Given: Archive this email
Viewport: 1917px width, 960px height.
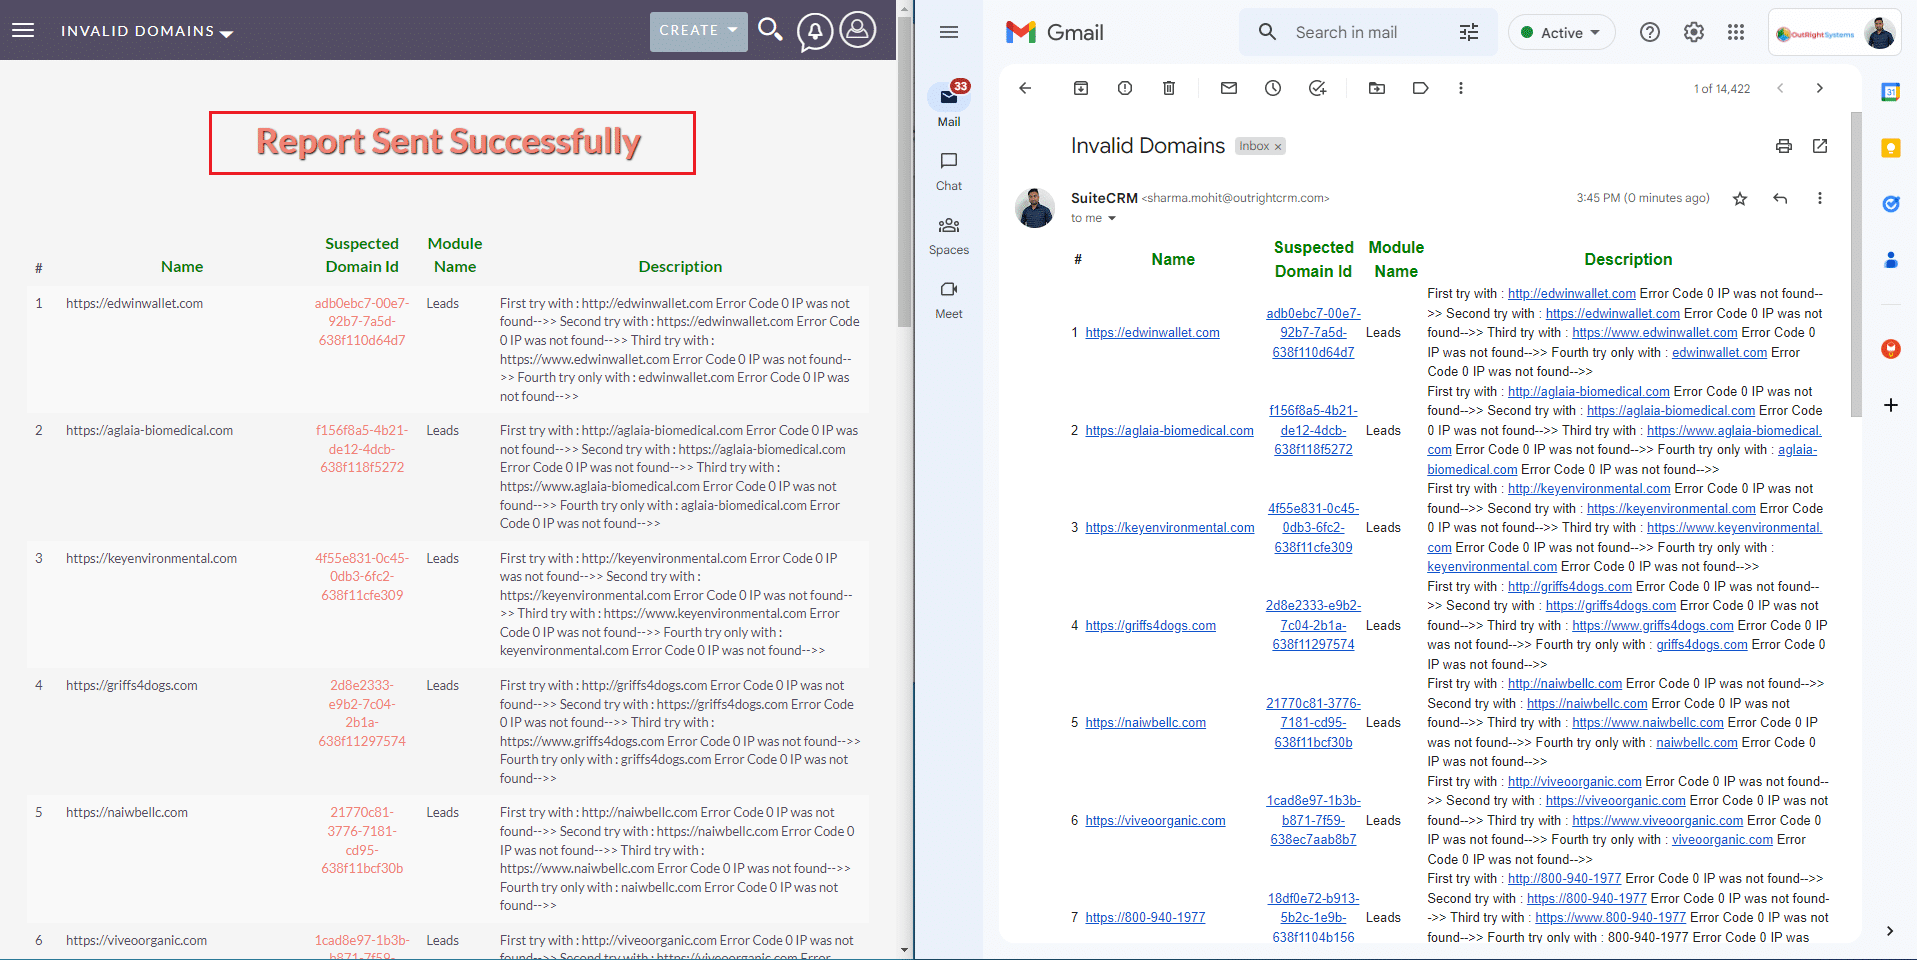Looking at the screenshot, I should coord(1081,88).
